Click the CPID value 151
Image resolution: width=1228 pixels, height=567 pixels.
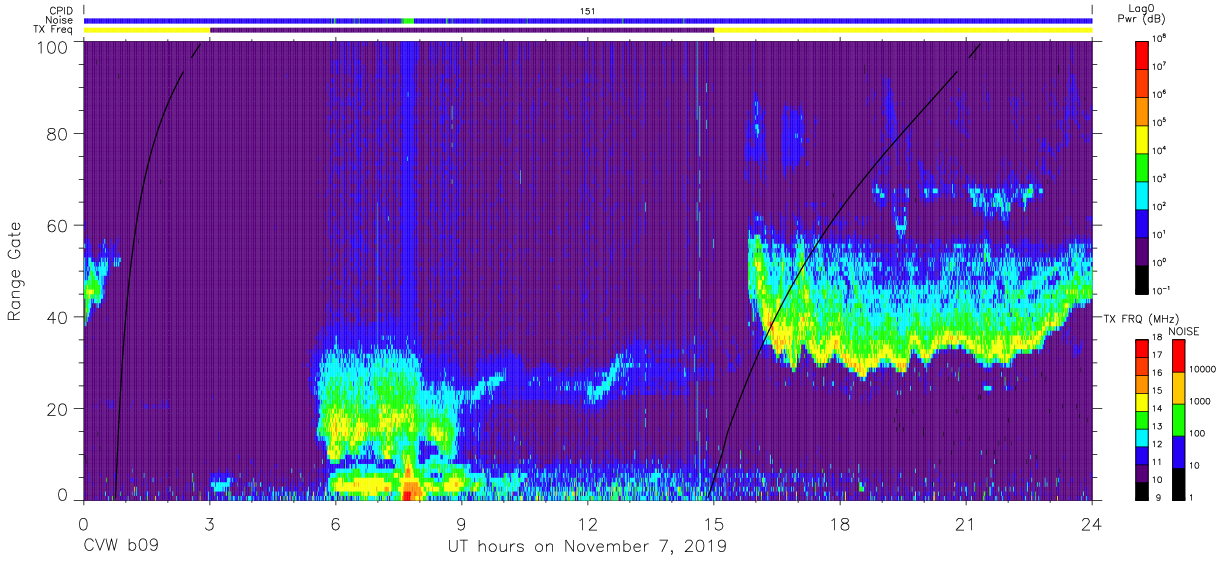click(588, 10)
